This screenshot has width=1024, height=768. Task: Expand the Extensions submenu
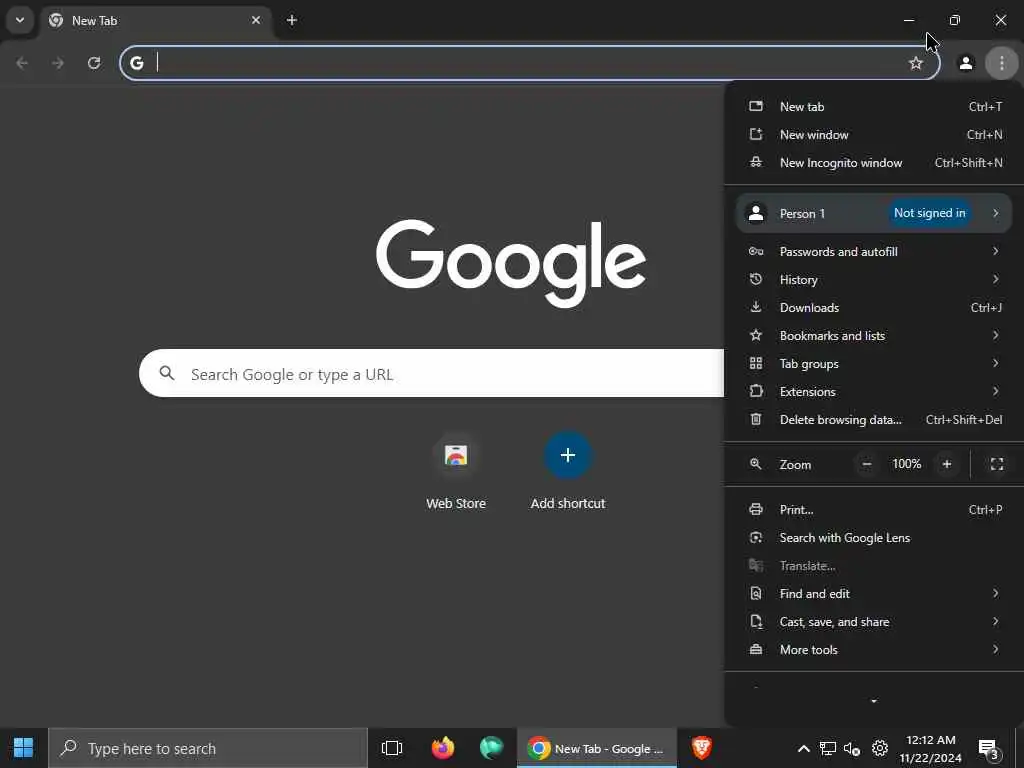click(x=874, y=392)
